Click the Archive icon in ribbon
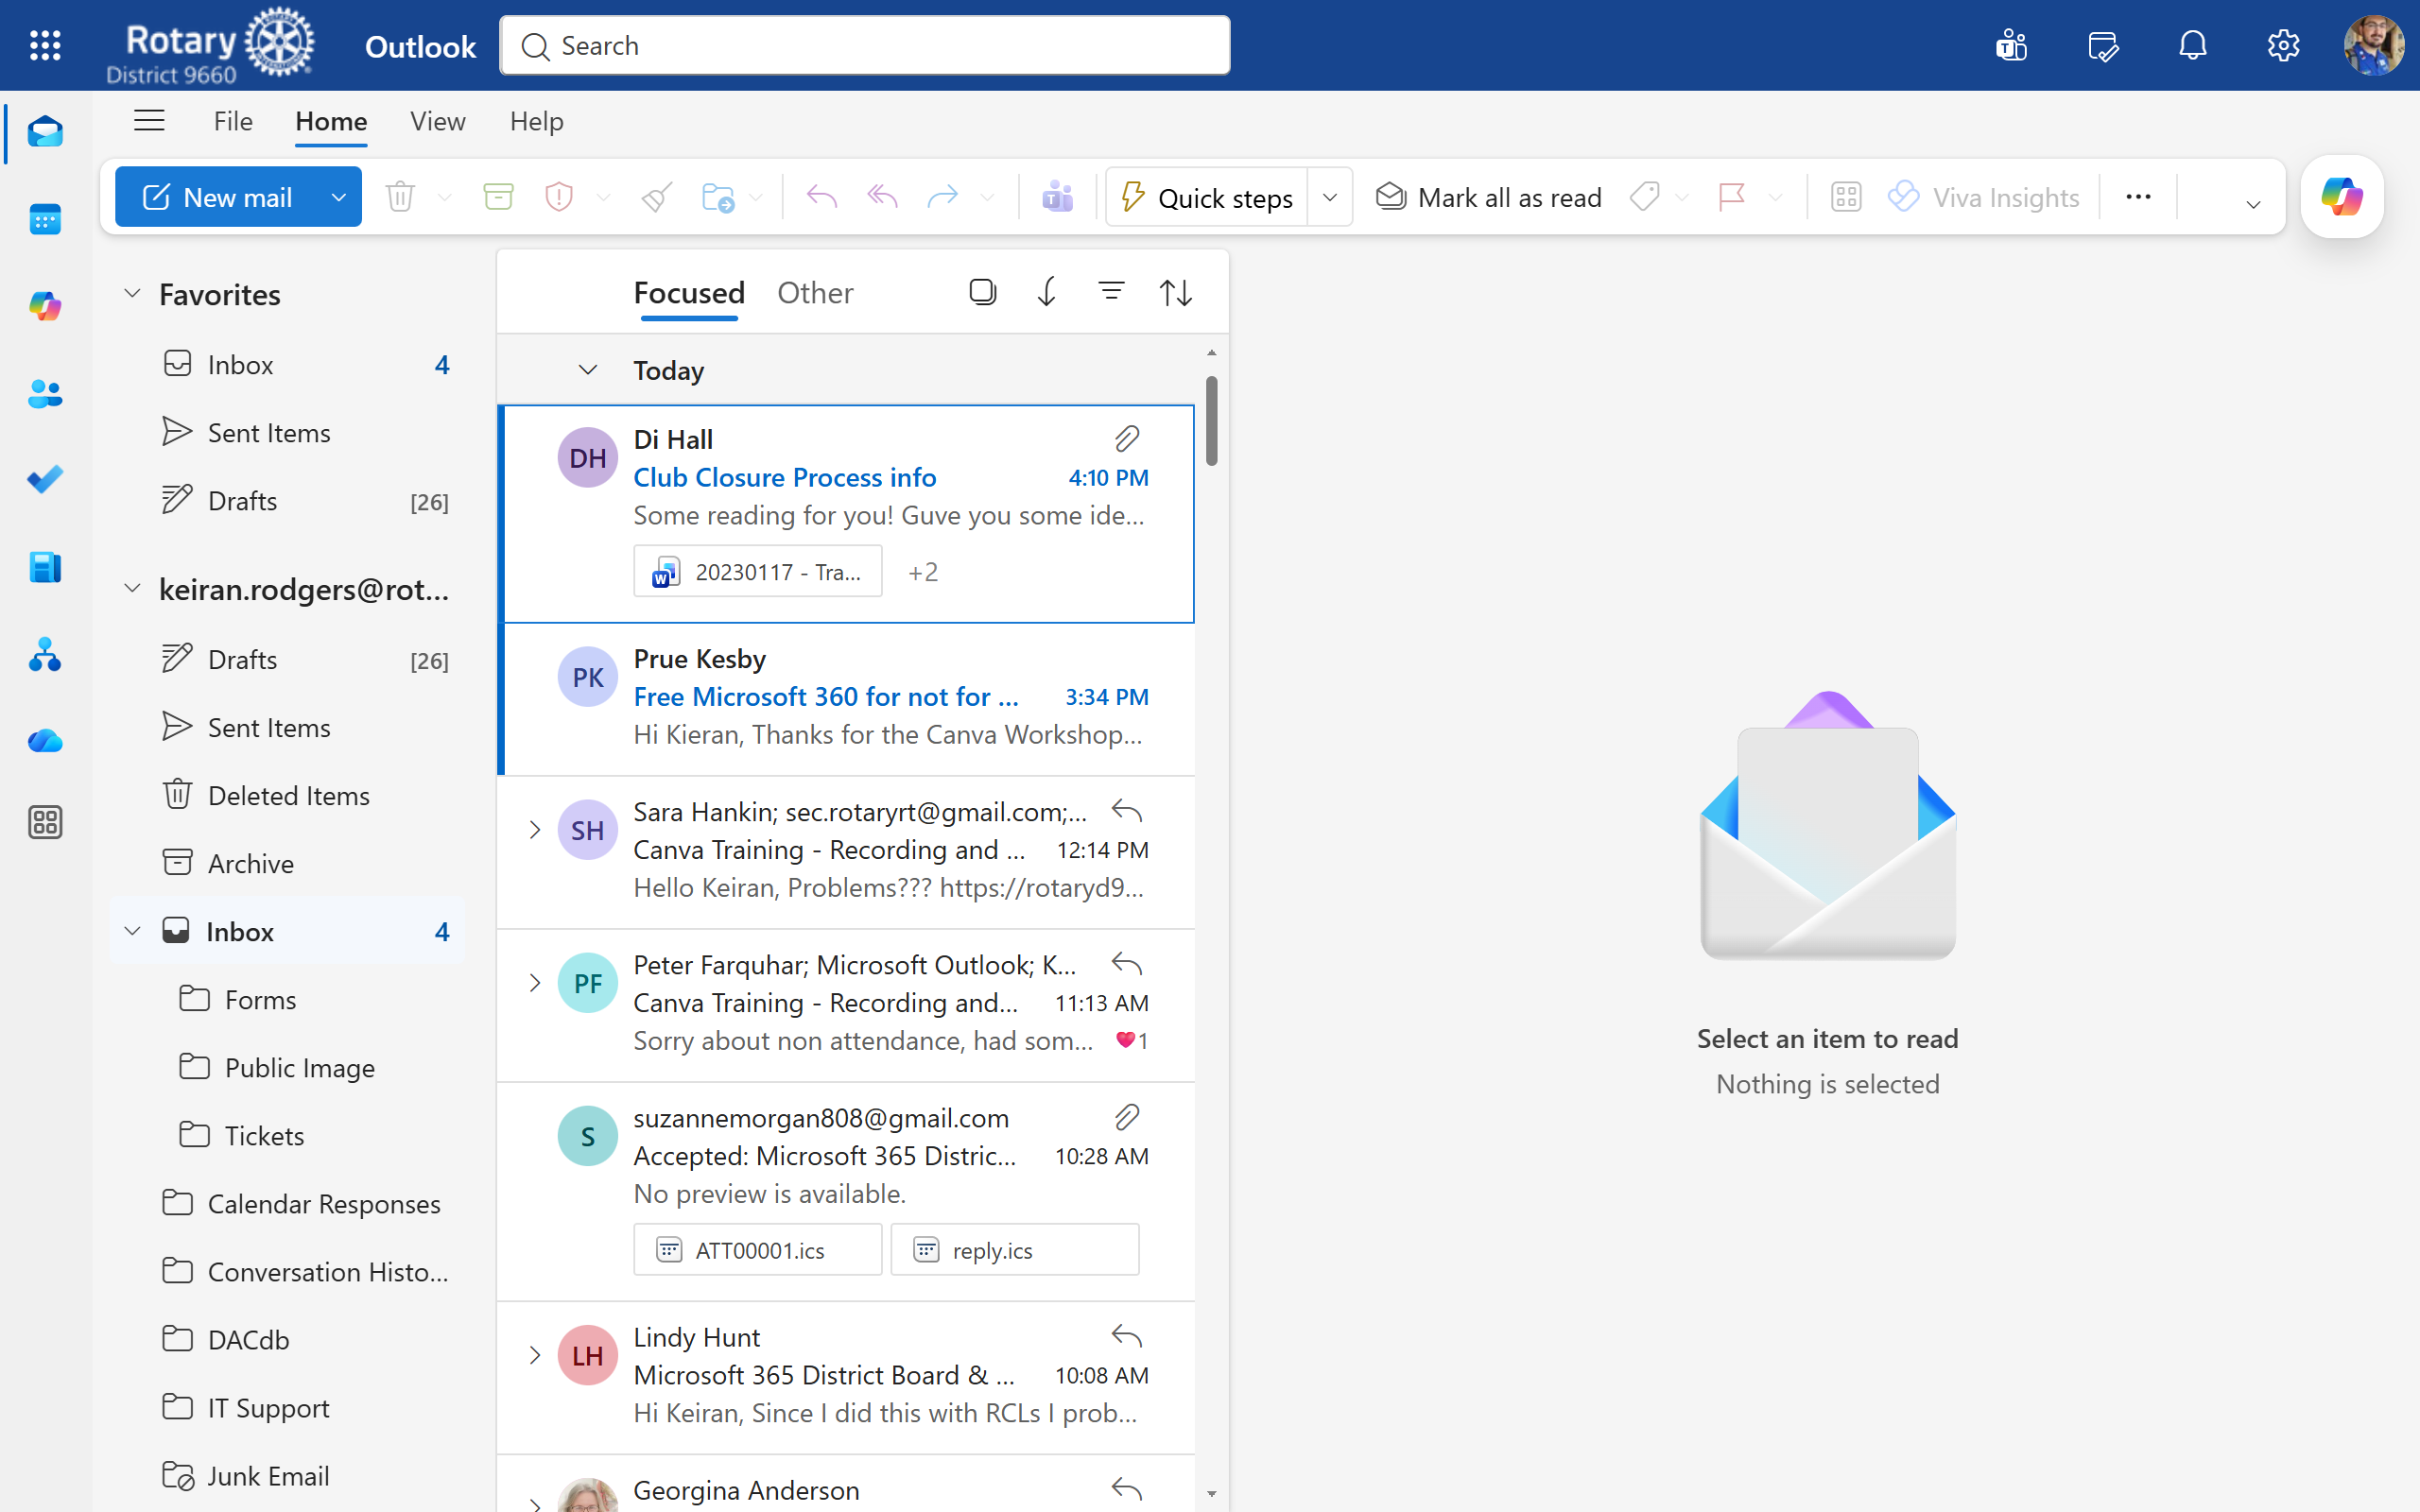Viewport: 2420px width, 1512px height. pyautogui.click(x=498, y=197)
